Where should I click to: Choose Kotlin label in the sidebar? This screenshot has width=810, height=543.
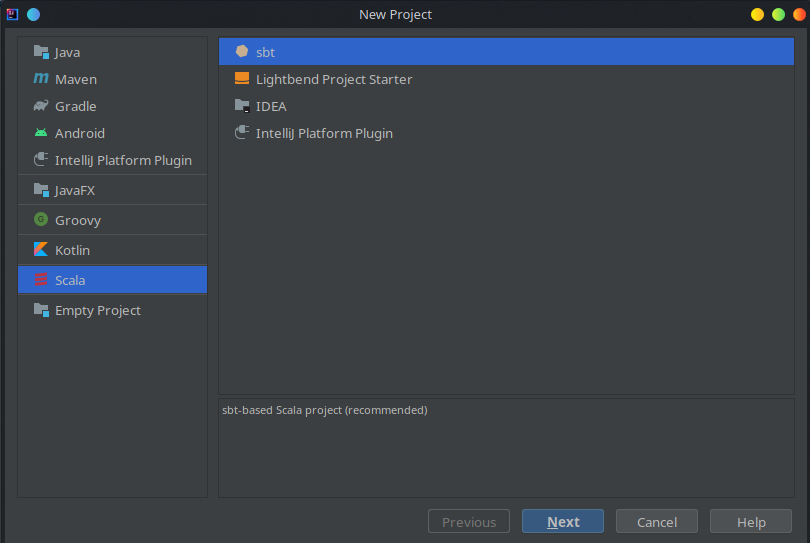[72, 250]
